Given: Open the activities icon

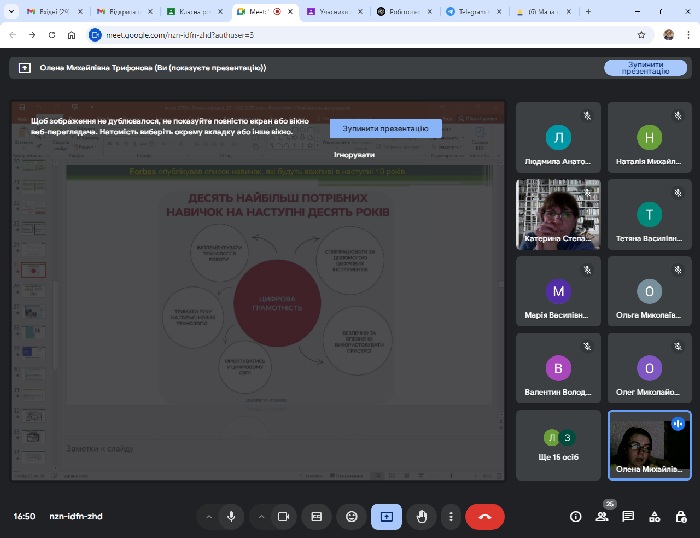Looking at the screenshot, I should (654, 516).
